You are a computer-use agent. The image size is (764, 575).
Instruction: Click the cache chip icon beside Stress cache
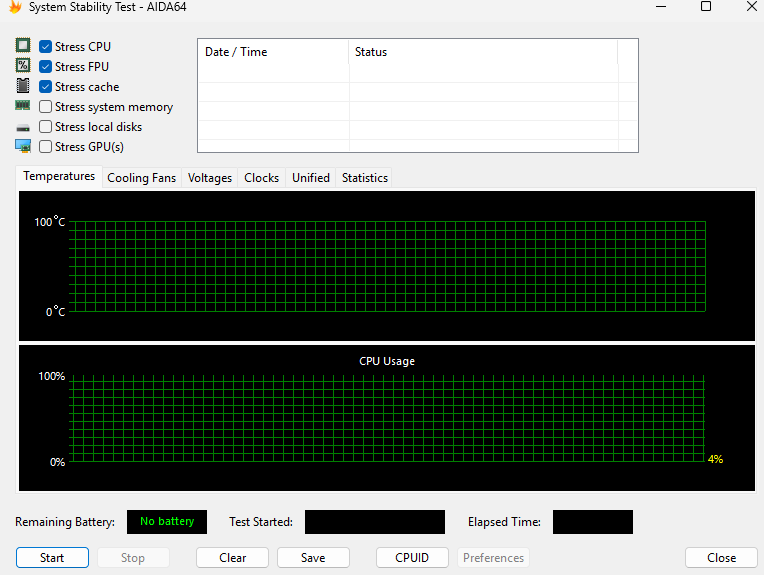click(x=23, y=85)
